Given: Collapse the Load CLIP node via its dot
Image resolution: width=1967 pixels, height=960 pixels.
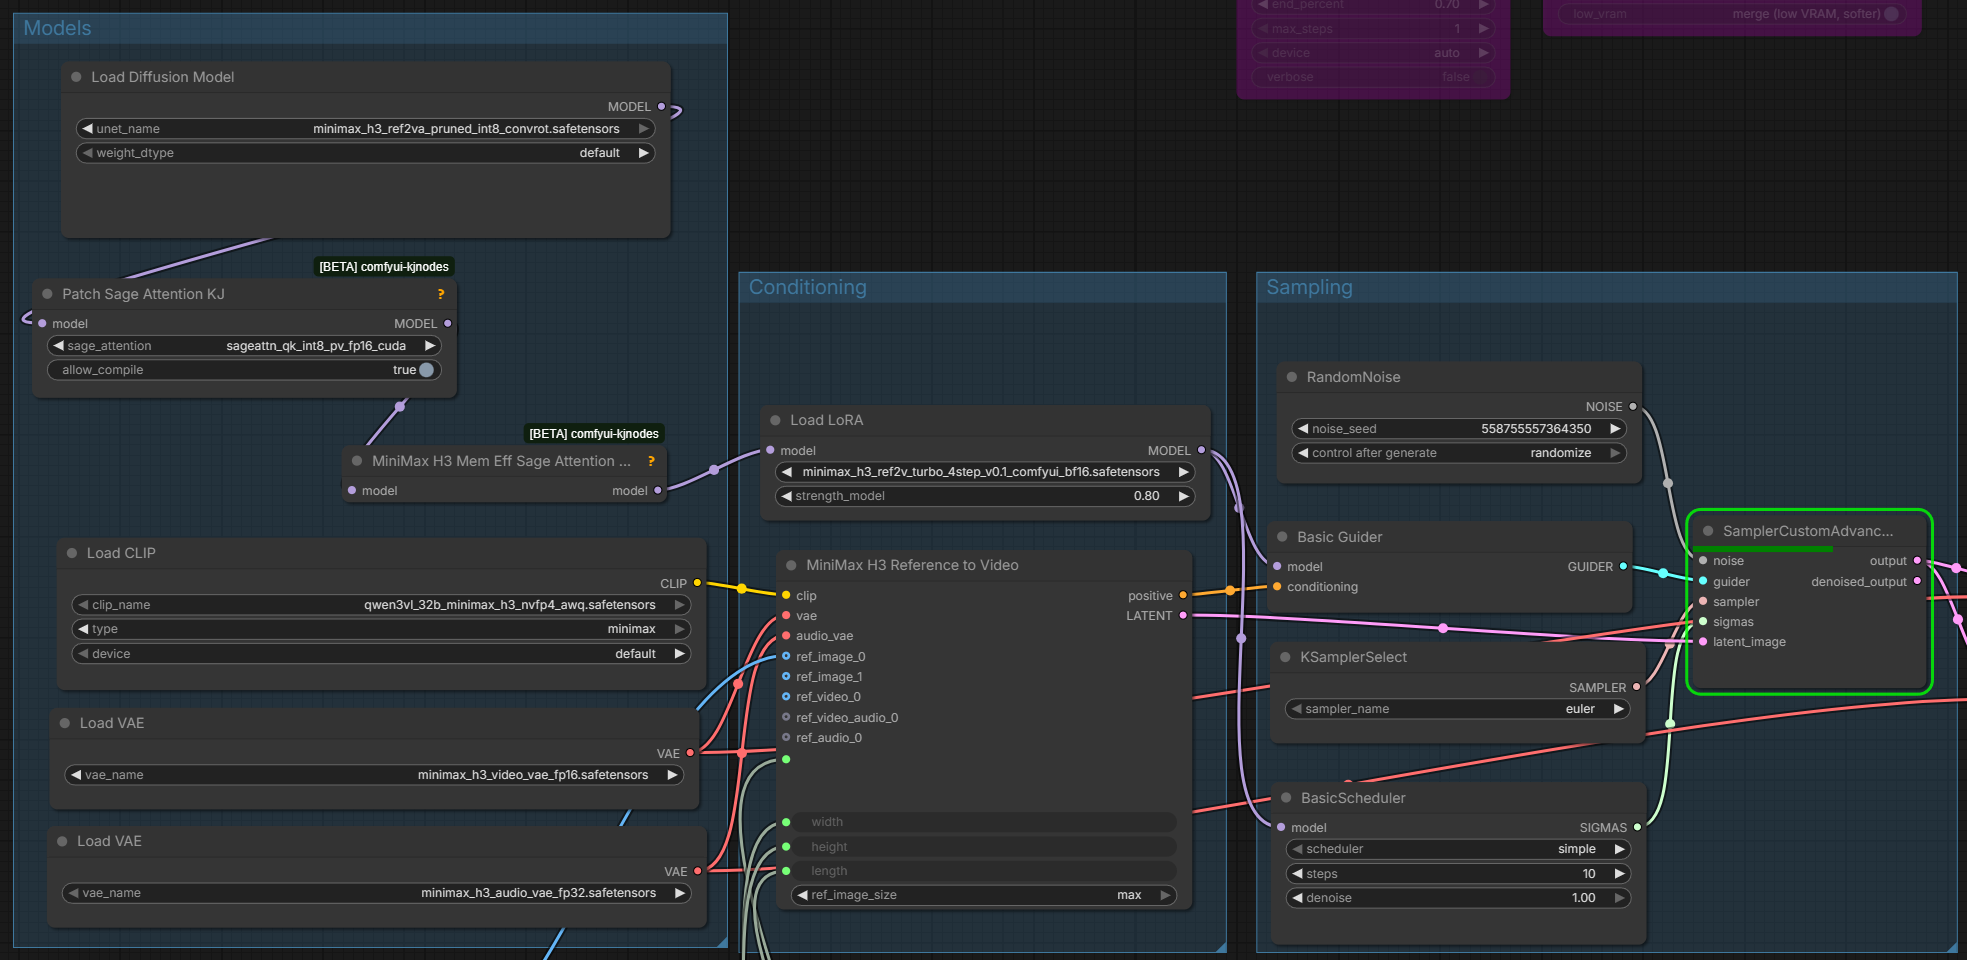Looking at the screenshot, I should 72,553.
